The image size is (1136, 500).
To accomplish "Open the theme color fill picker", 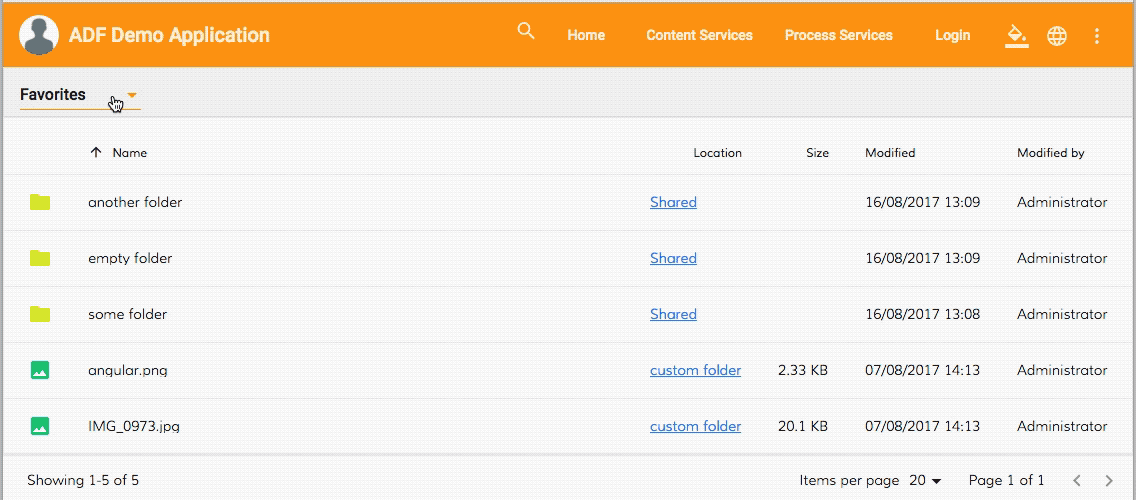I will 1016,36.
